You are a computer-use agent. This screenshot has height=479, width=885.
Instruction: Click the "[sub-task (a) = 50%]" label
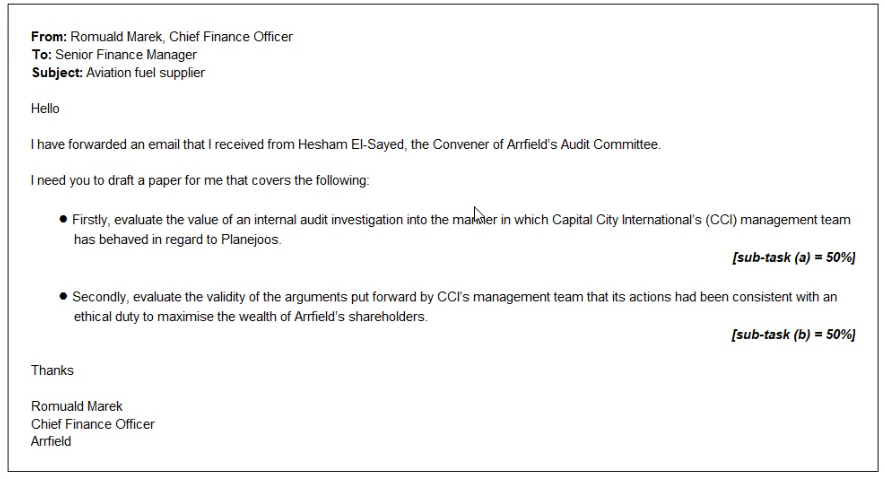793,258
